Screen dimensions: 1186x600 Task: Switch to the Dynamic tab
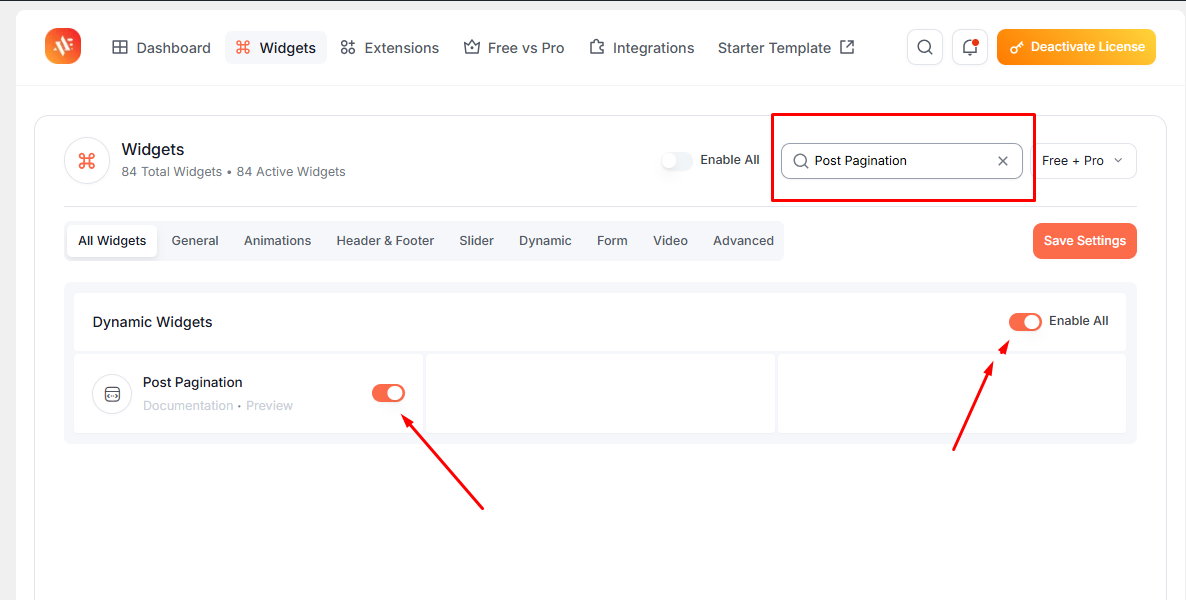545,241
